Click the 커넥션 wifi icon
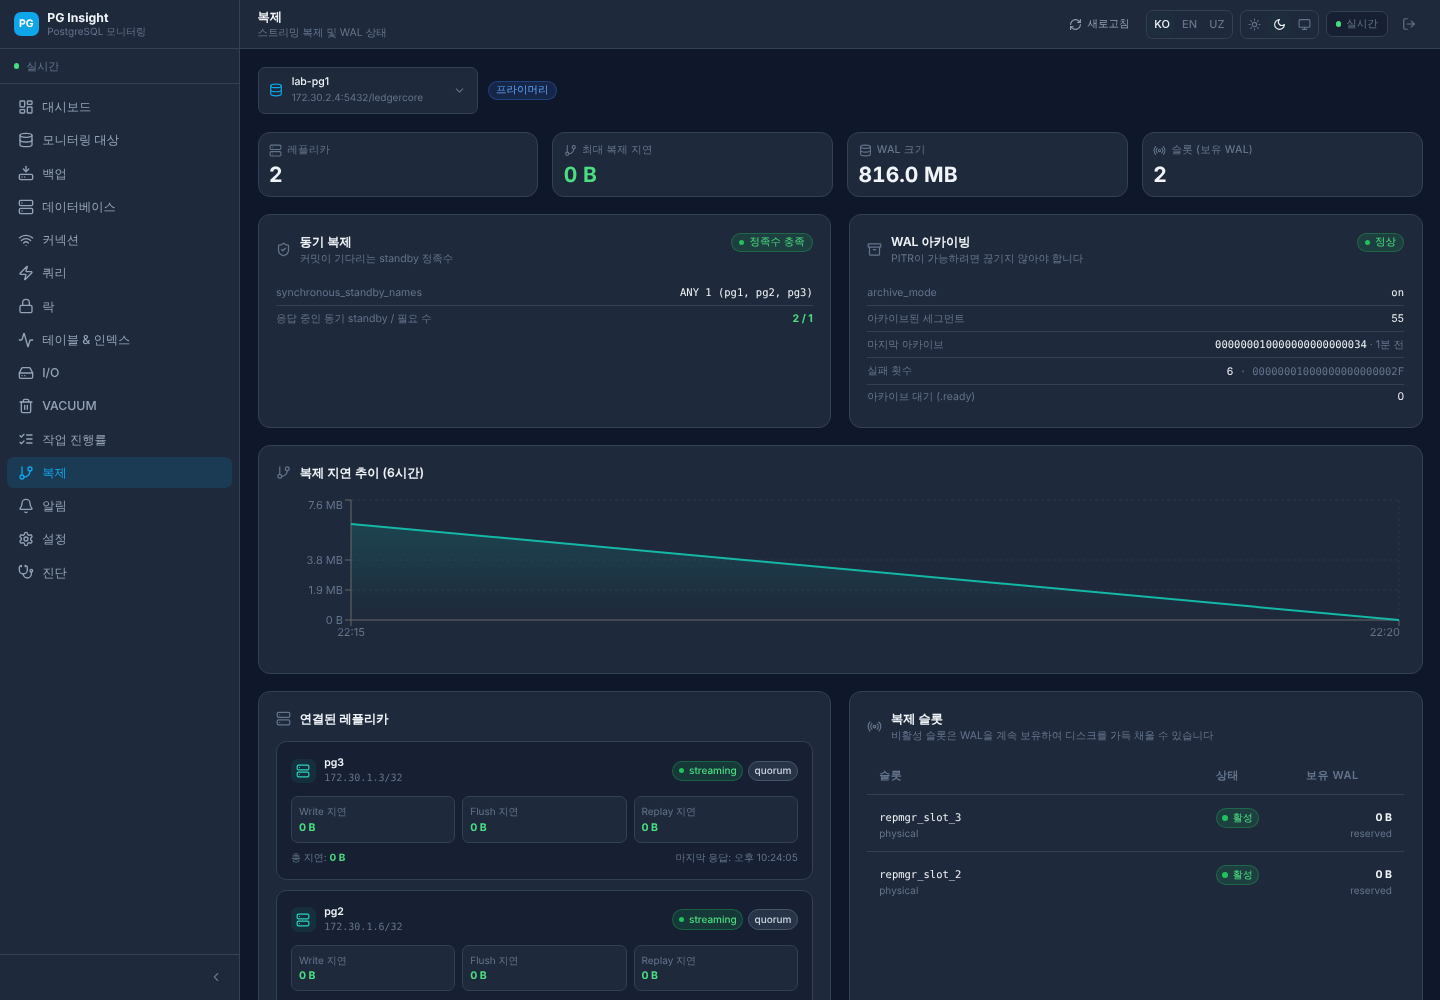This screenshot has width=1440, height=1000. tap(26, 240)
